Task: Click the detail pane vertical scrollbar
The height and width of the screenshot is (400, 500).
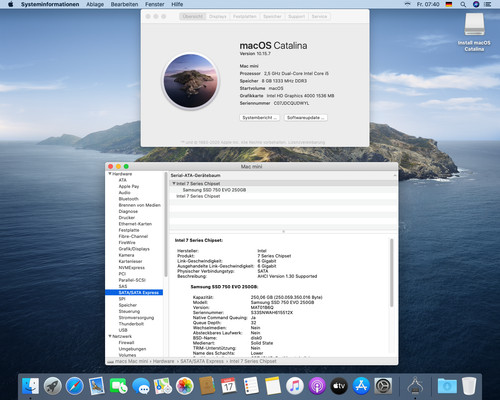Action: point(392,273)
